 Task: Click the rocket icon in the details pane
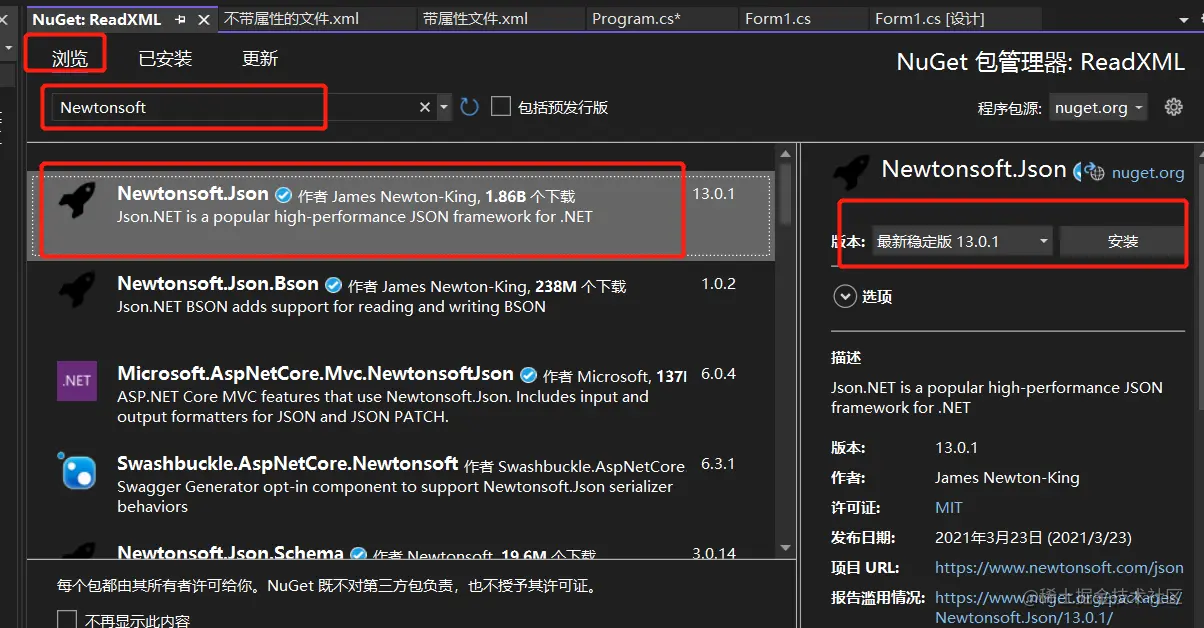[x=851, y=172]
